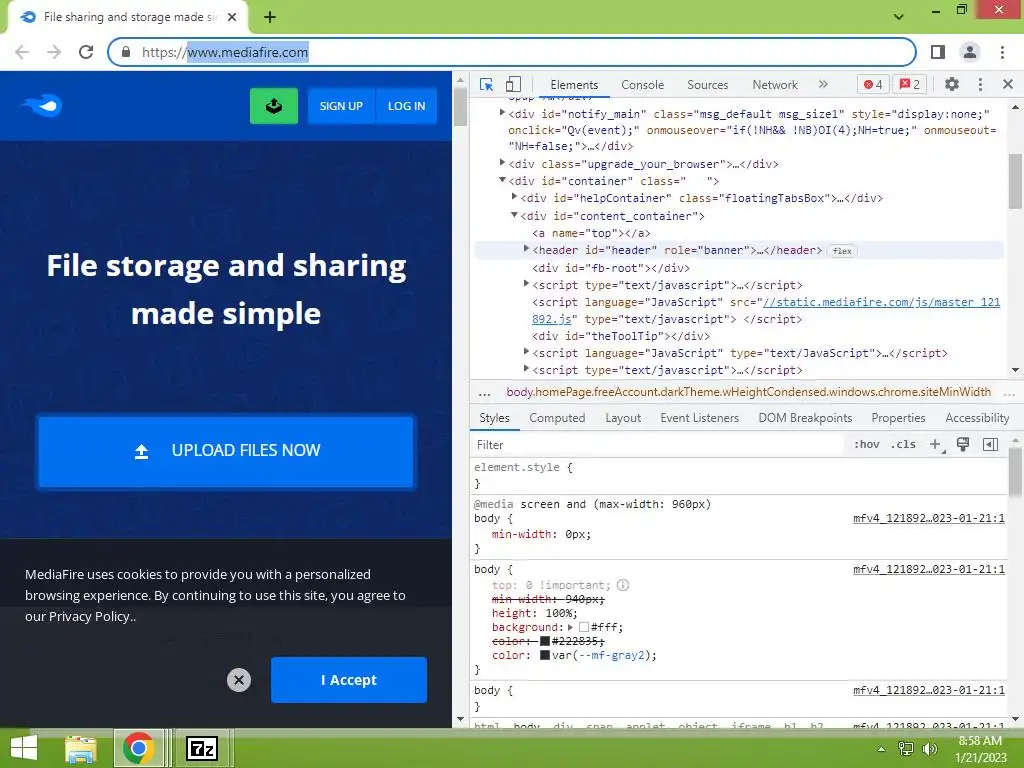Expand the upgrade_your_browser div

(502, 163)
